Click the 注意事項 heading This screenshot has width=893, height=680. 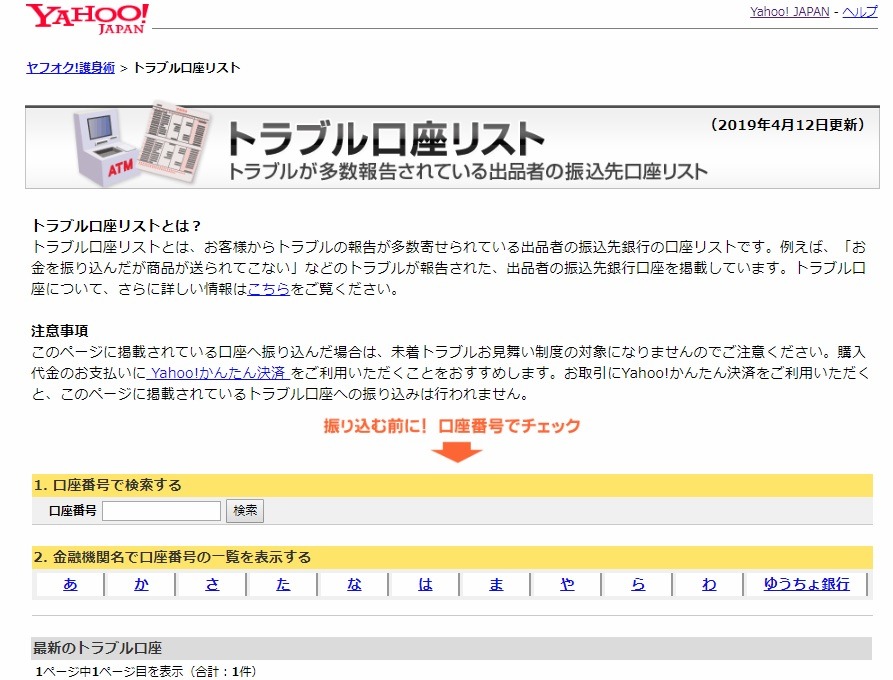coord(60,331)
